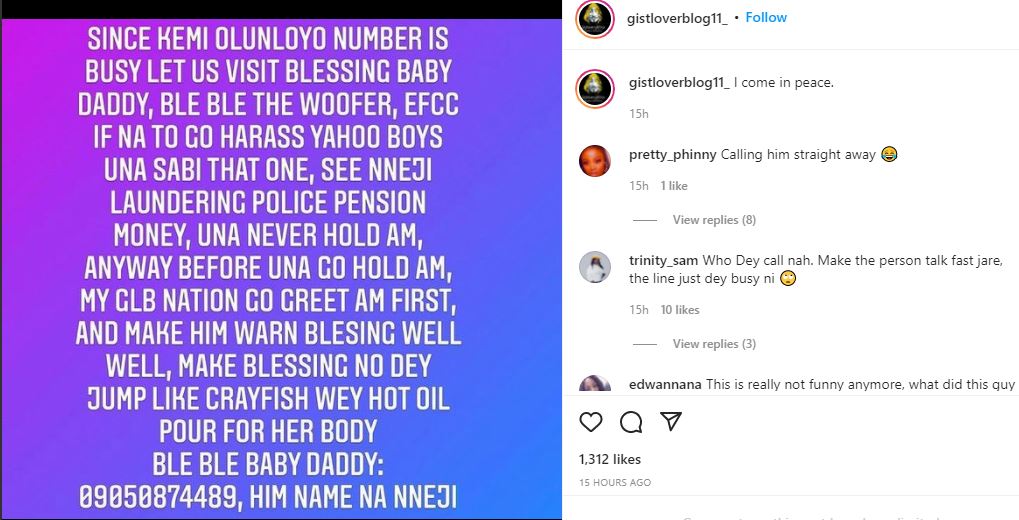Image resolution: width=1019 pixels, height=520 pixels.
Task: Expand View replies (3) under trinity_sam
Action: coord(714,344)
